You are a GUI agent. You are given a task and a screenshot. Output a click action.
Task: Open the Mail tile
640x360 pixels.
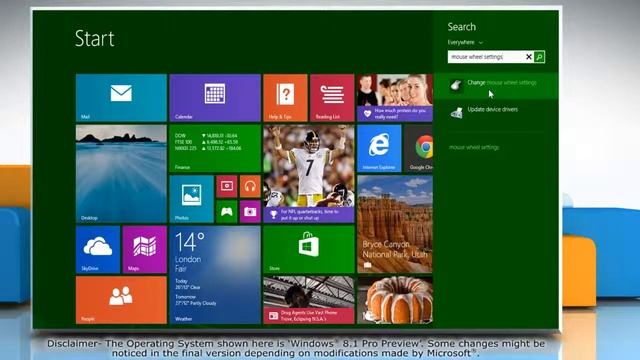121,98
